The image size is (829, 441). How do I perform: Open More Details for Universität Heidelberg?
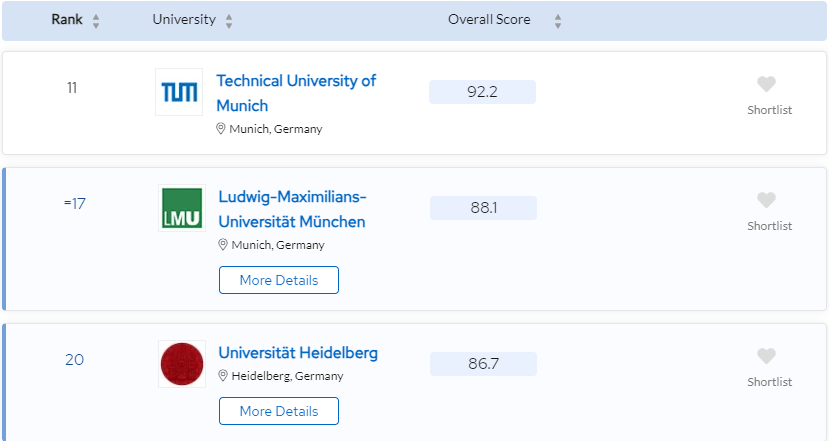[279, 411]
